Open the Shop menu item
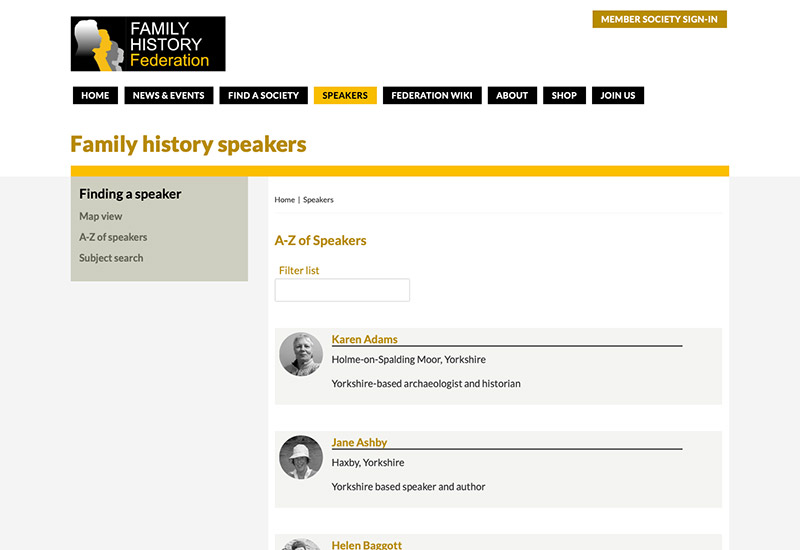Screen dimensions: 800x550 click(x=564, y=95)
